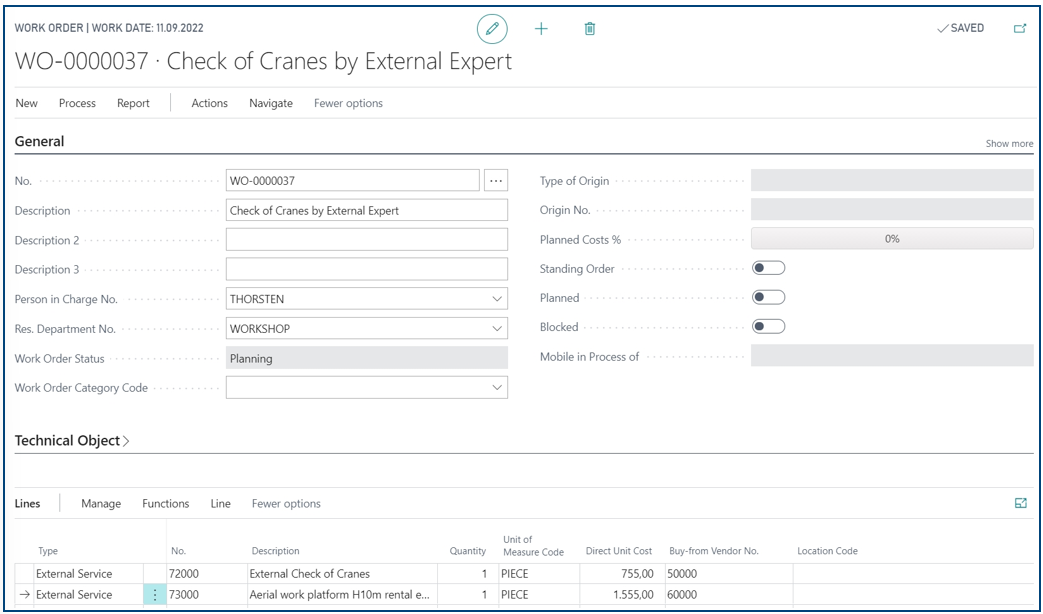
Task: Open the Functions menu in Lines
Action: [x=166, y=504]
